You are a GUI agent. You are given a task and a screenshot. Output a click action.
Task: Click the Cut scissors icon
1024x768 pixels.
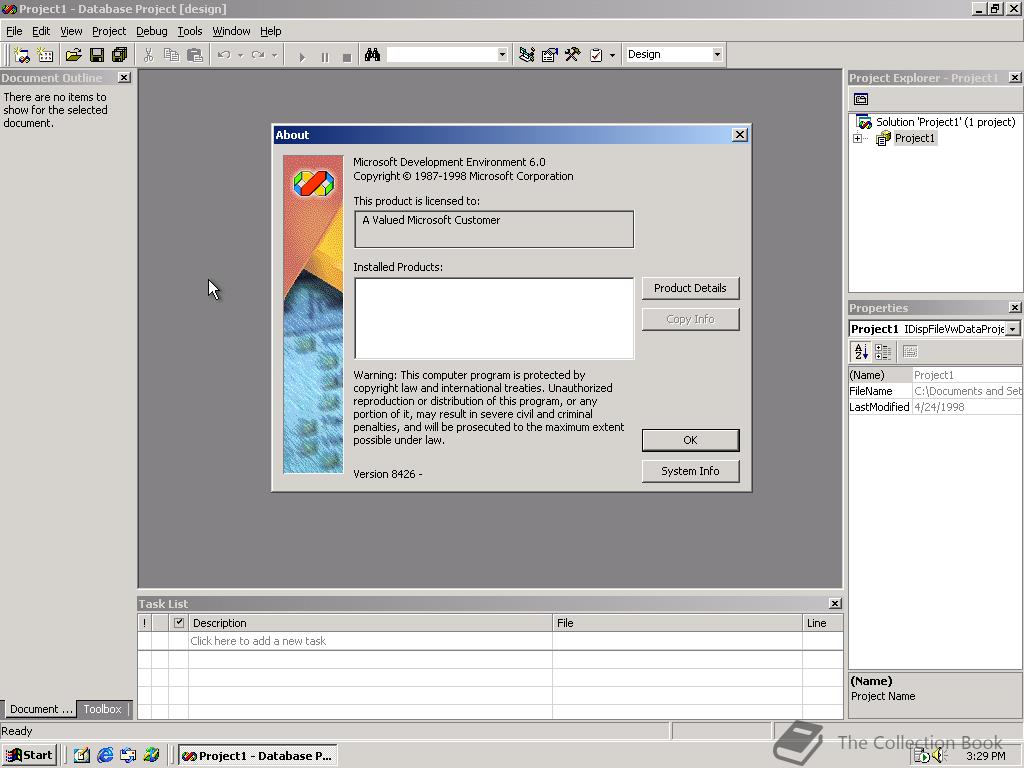[148, 55]
